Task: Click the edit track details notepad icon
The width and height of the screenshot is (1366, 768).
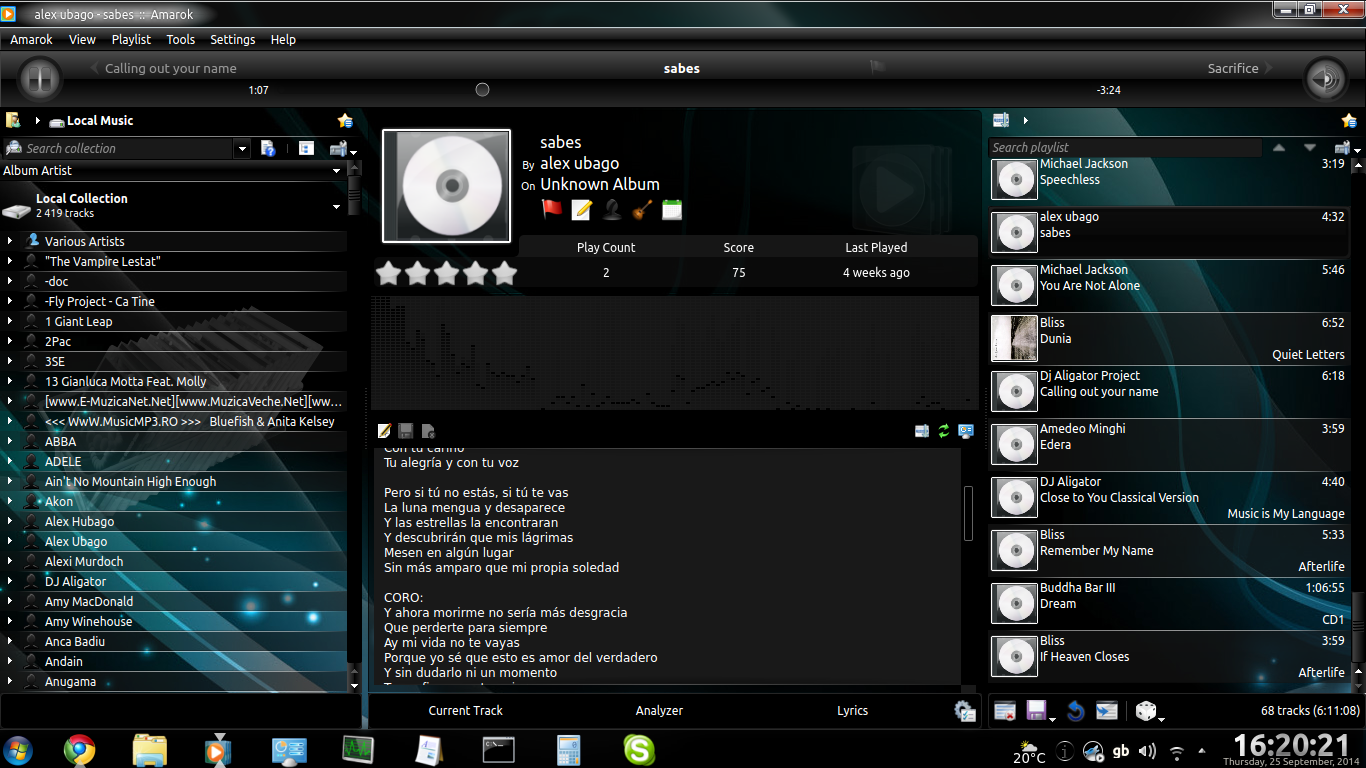Action: (x=582, y=209)
